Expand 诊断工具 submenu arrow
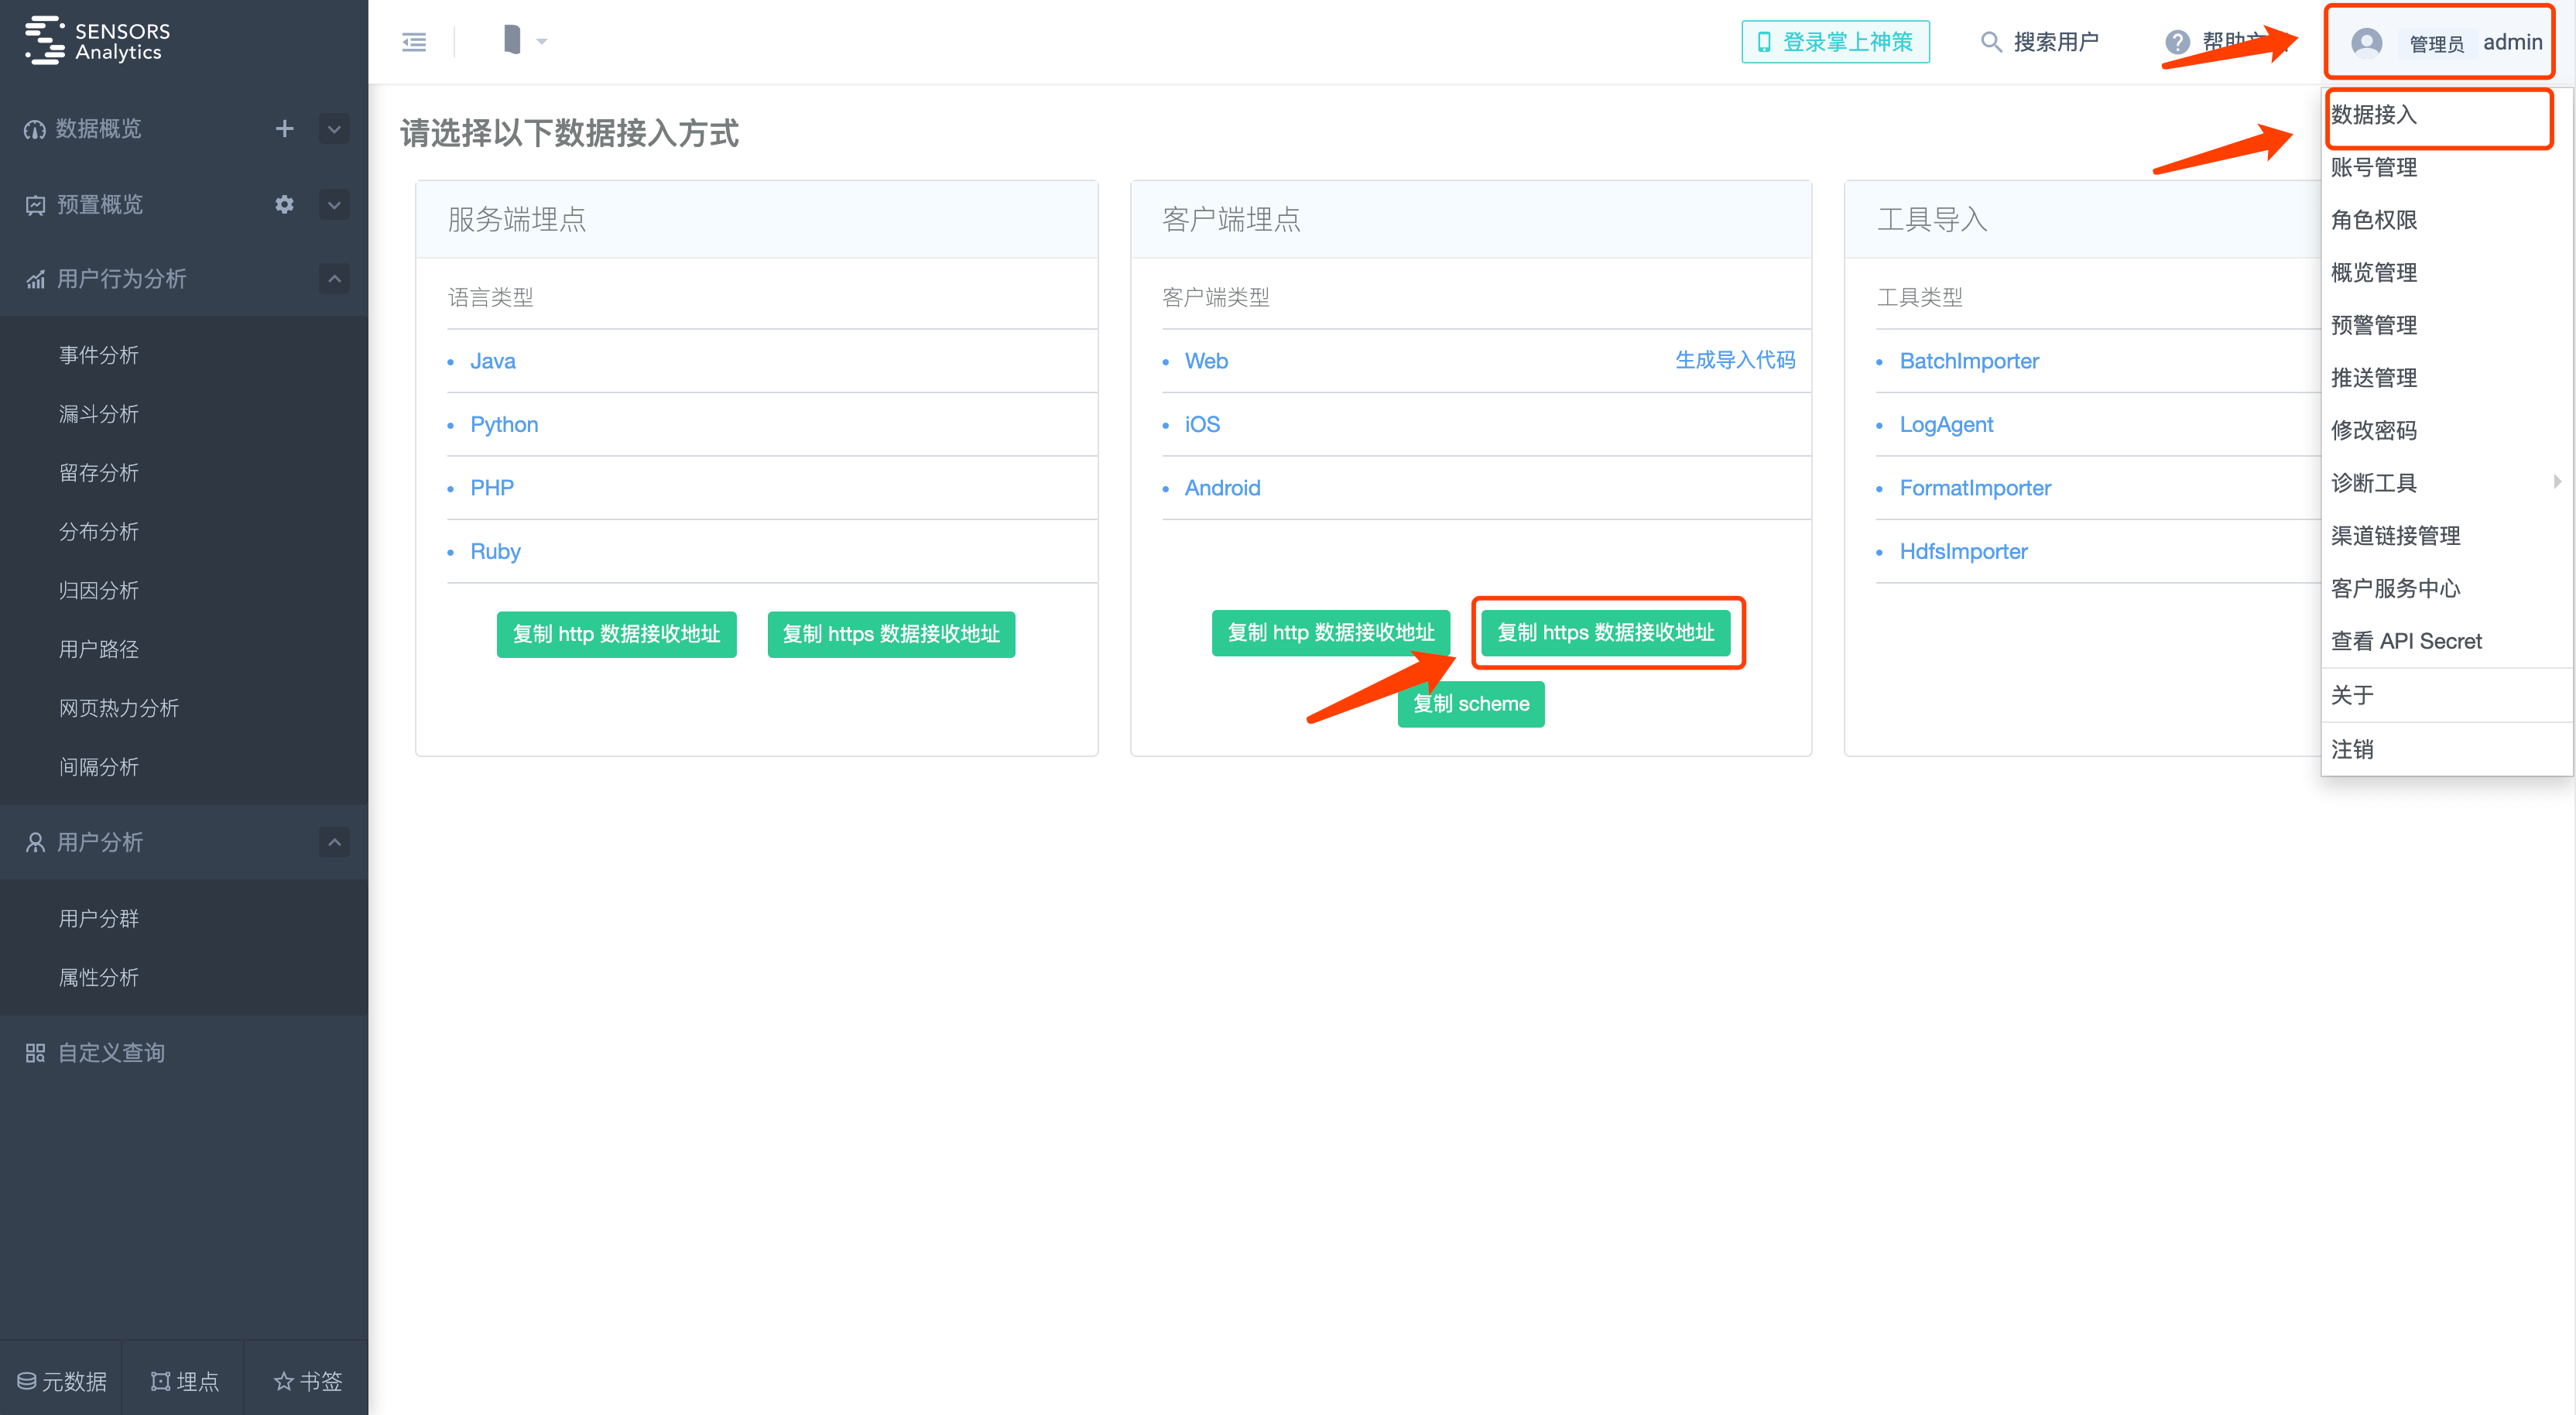 pos(2557,482)
